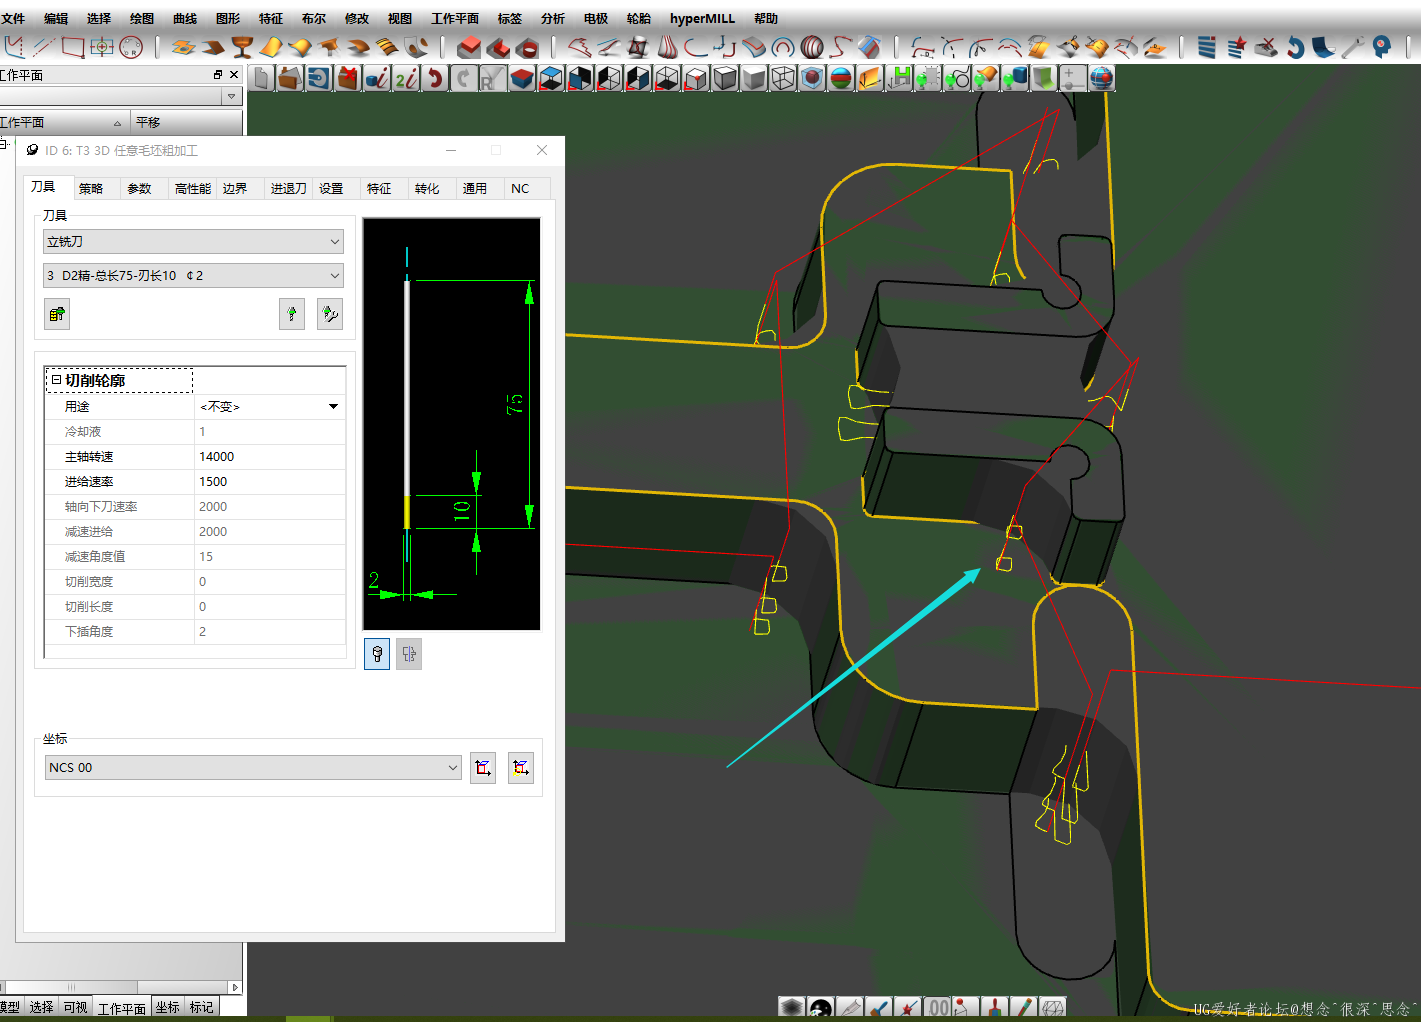Collapse the 切削轮廓 section
The image size is (1421, 1022).
(56, 380)
